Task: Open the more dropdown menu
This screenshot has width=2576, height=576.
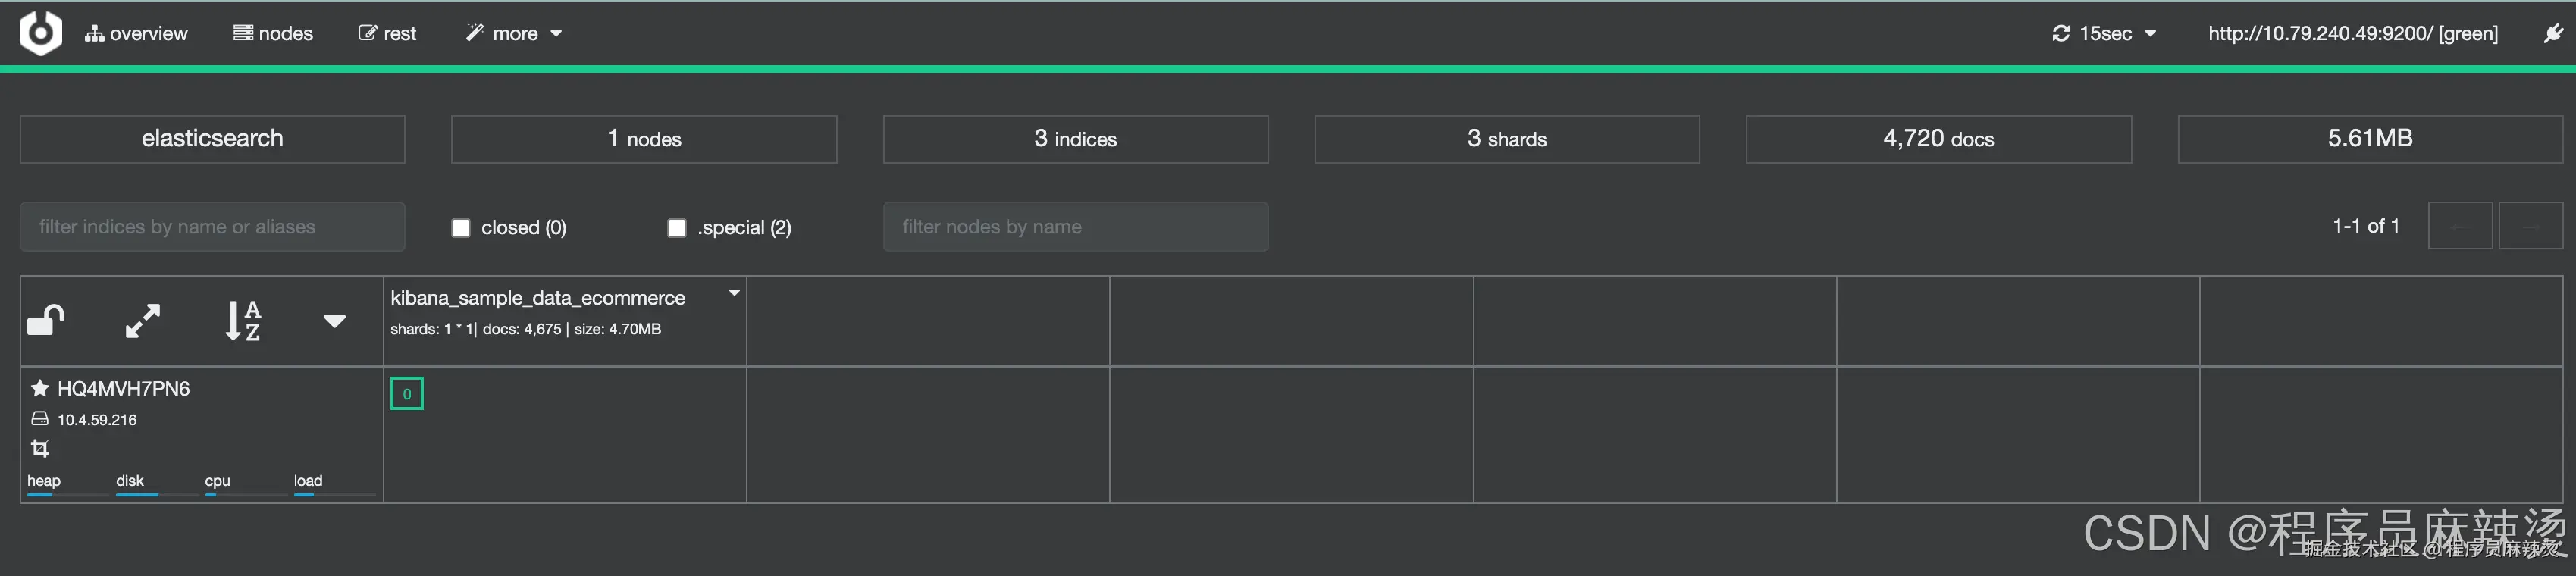Action: coord(514,34)
